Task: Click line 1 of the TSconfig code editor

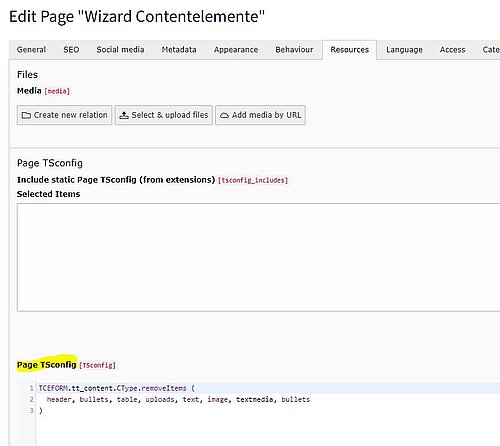Action: (268, 388)
